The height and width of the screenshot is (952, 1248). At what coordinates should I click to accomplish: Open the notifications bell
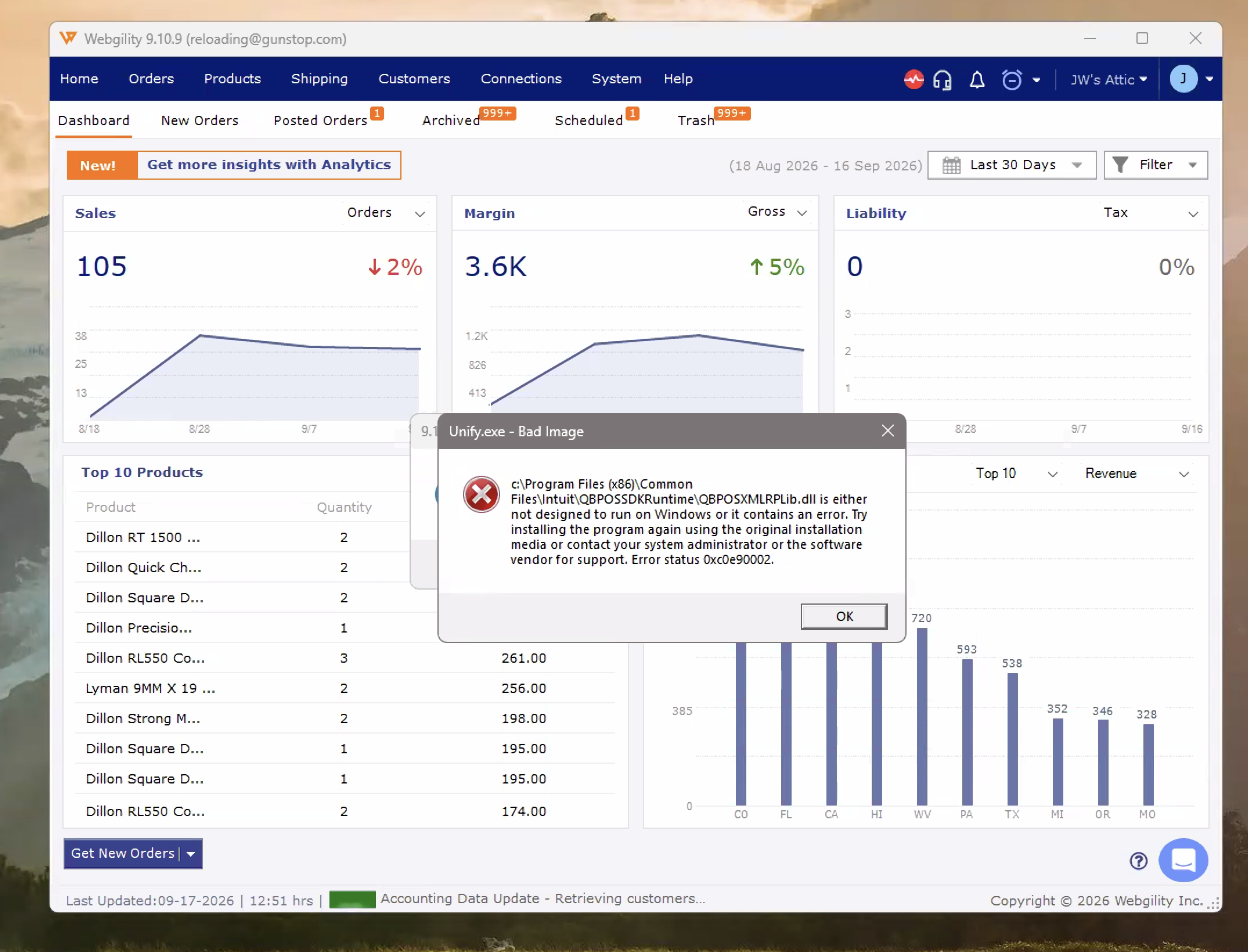click(978, 80)
